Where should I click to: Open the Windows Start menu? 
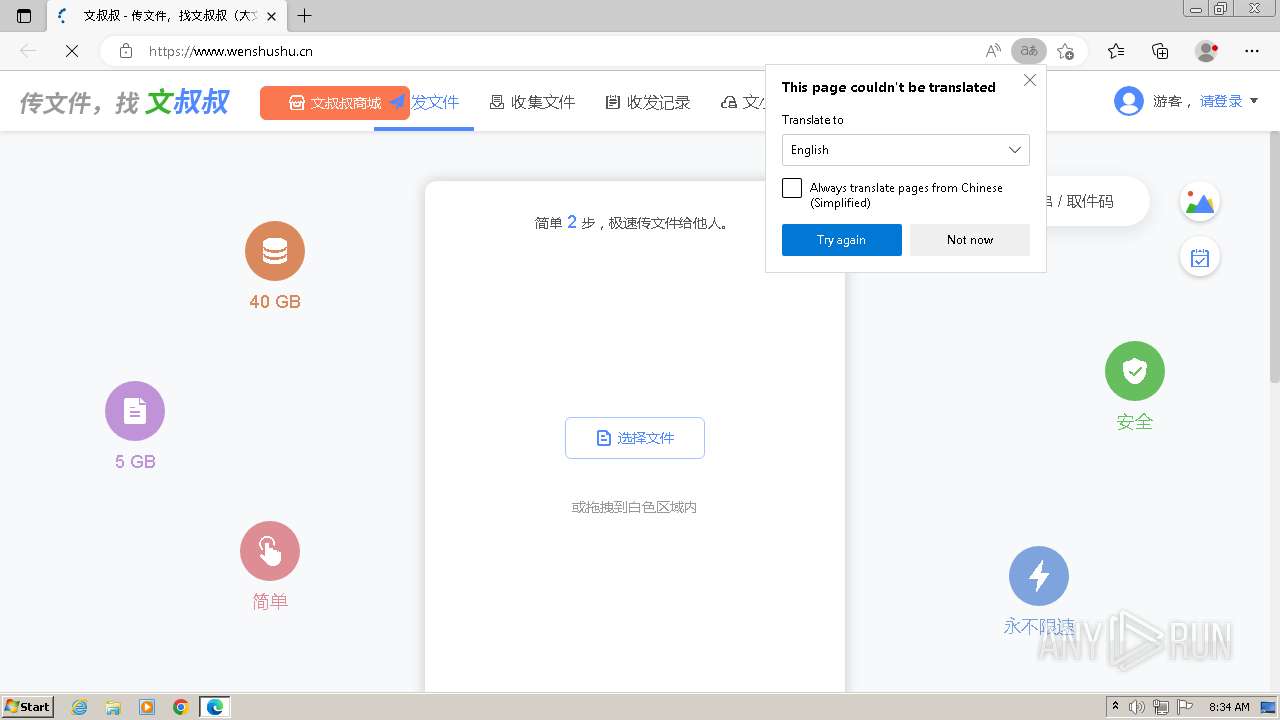(27, 707)
